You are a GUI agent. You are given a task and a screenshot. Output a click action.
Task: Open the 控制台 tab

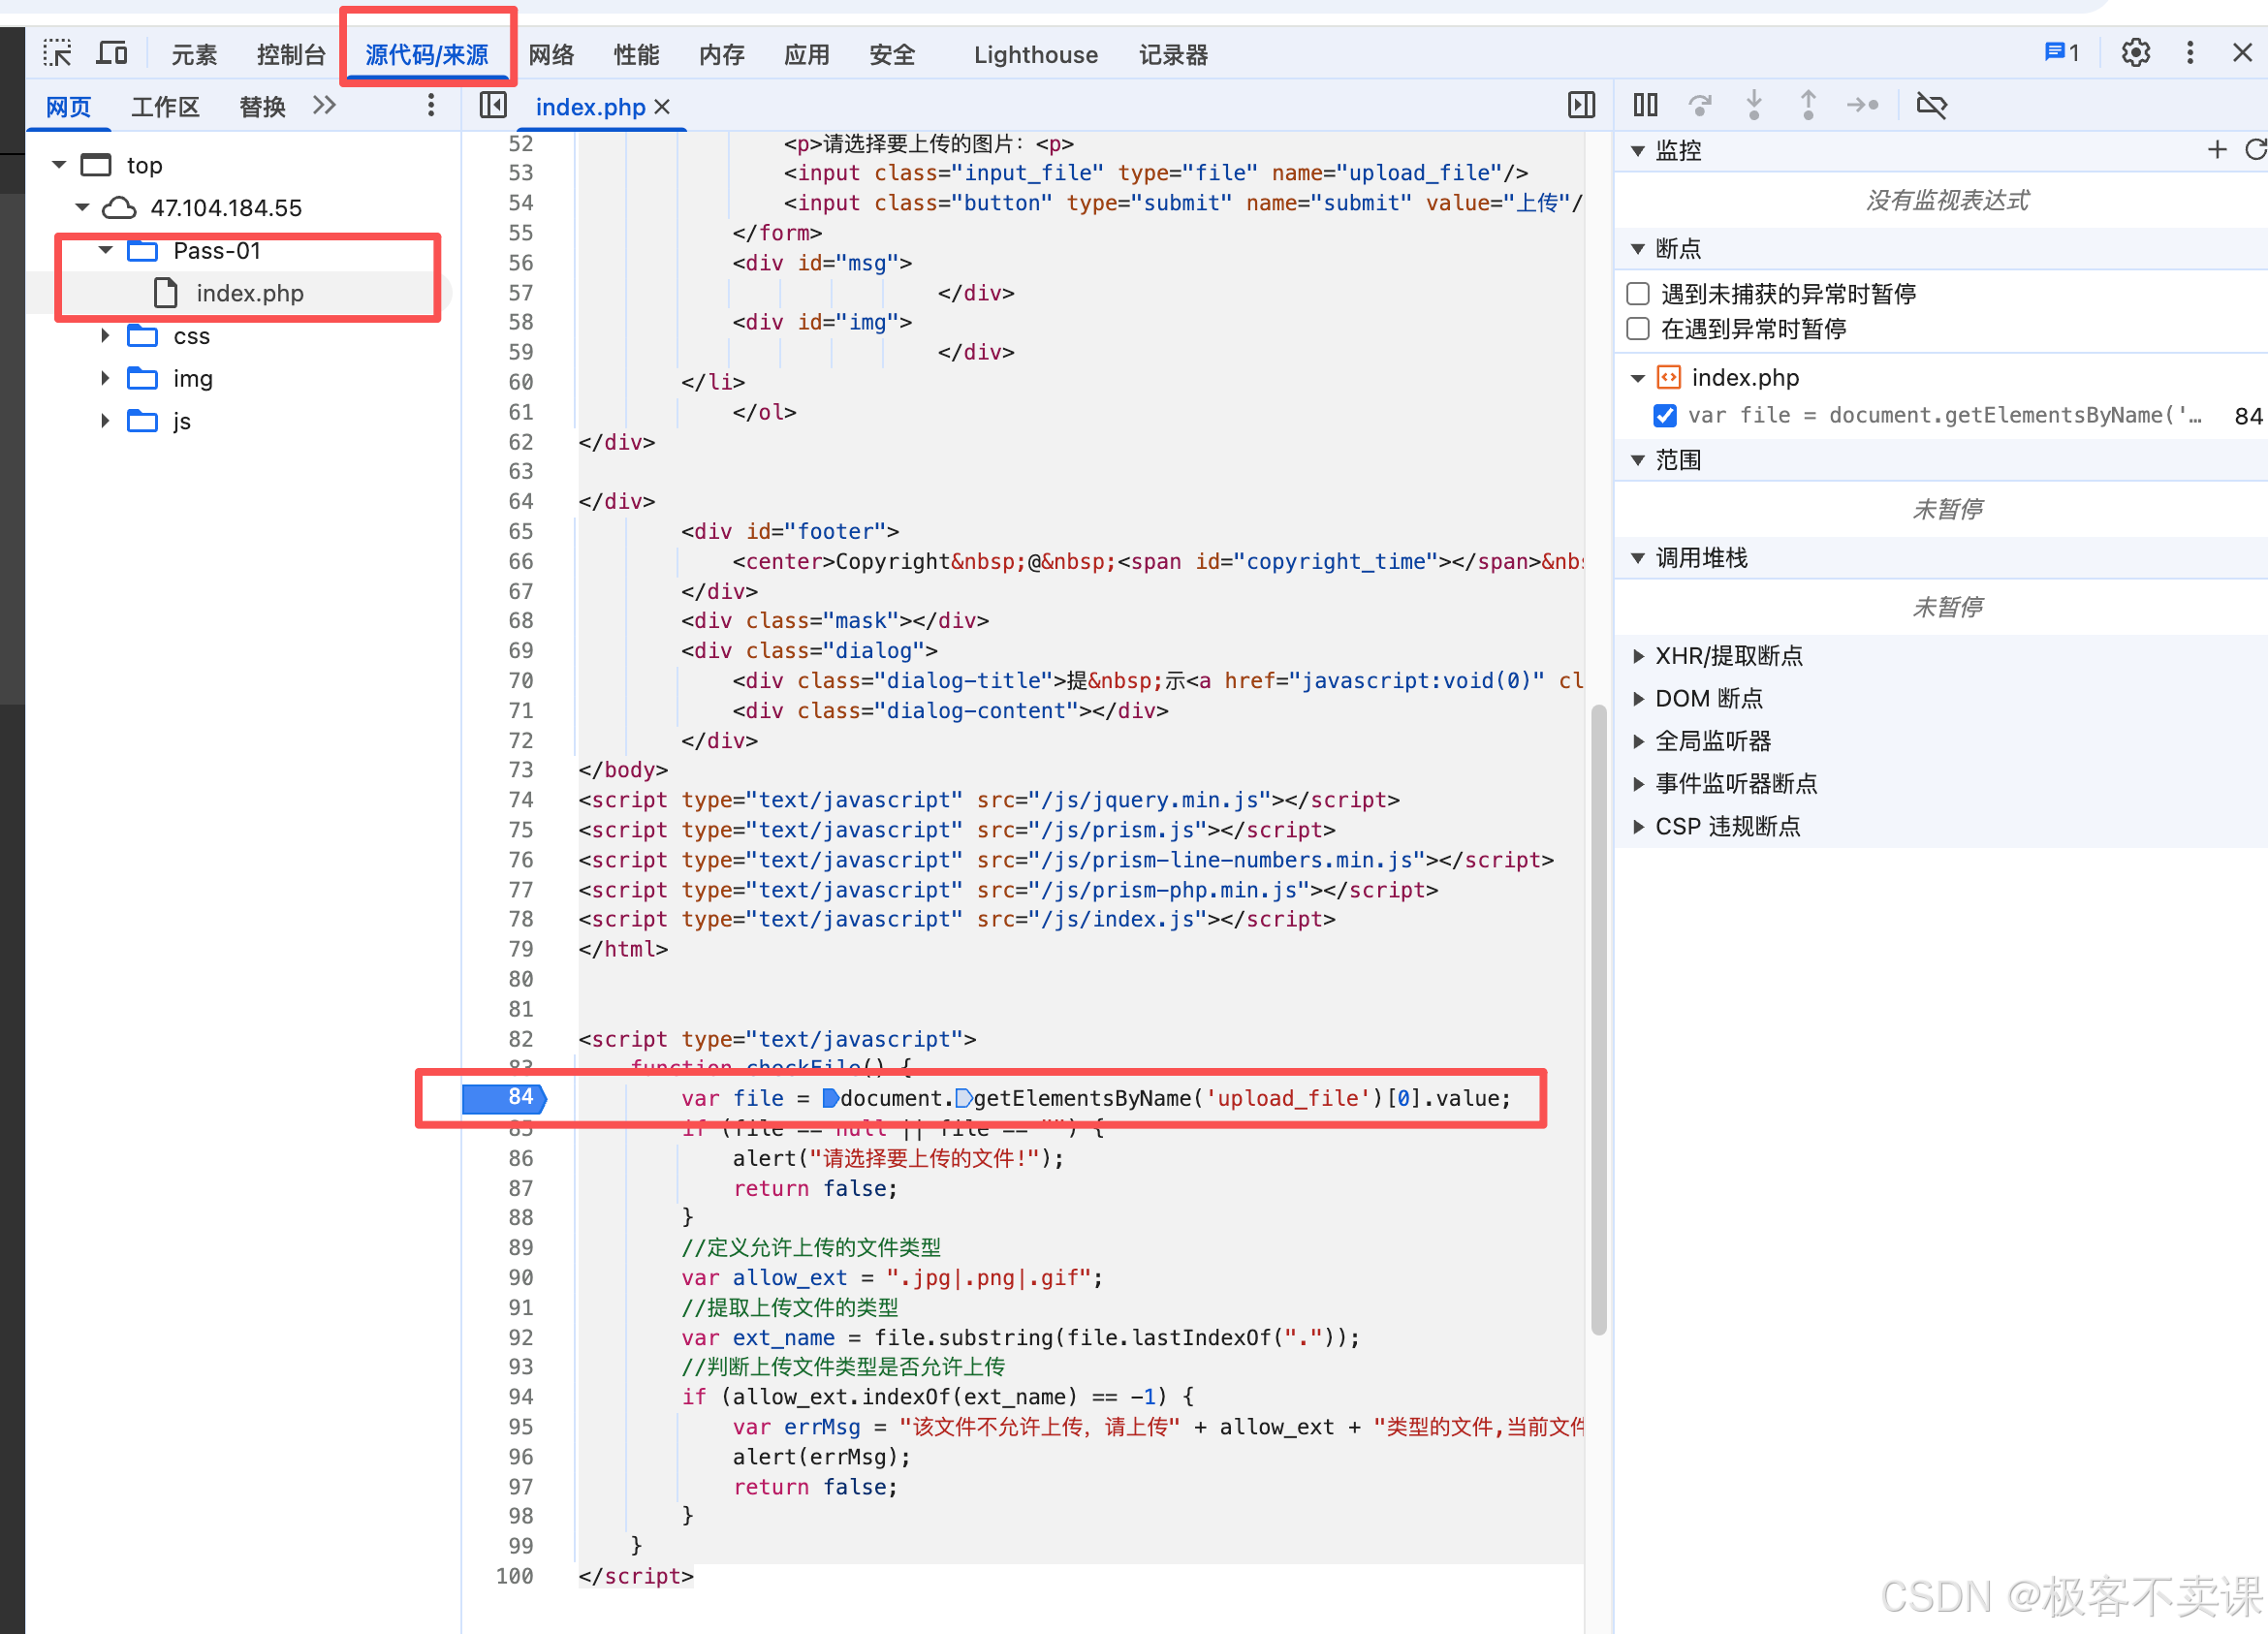(291, 55)
